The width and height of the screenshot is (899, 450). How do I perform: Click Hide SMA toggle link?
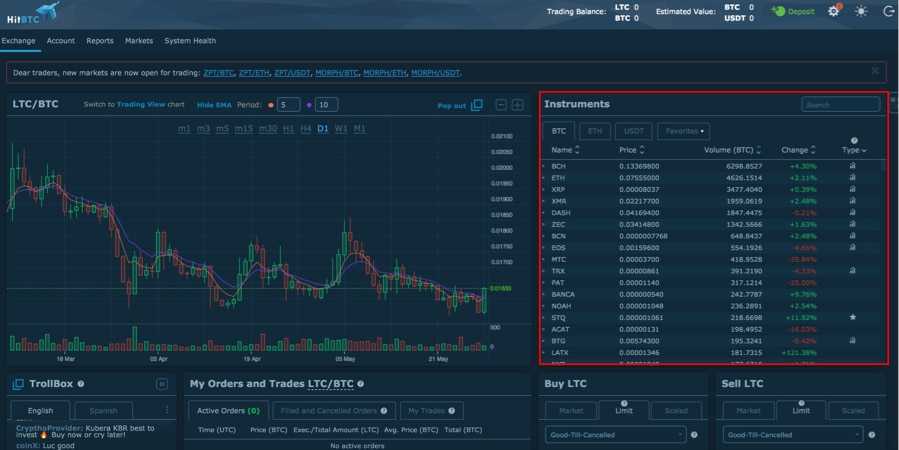point(214,105)
